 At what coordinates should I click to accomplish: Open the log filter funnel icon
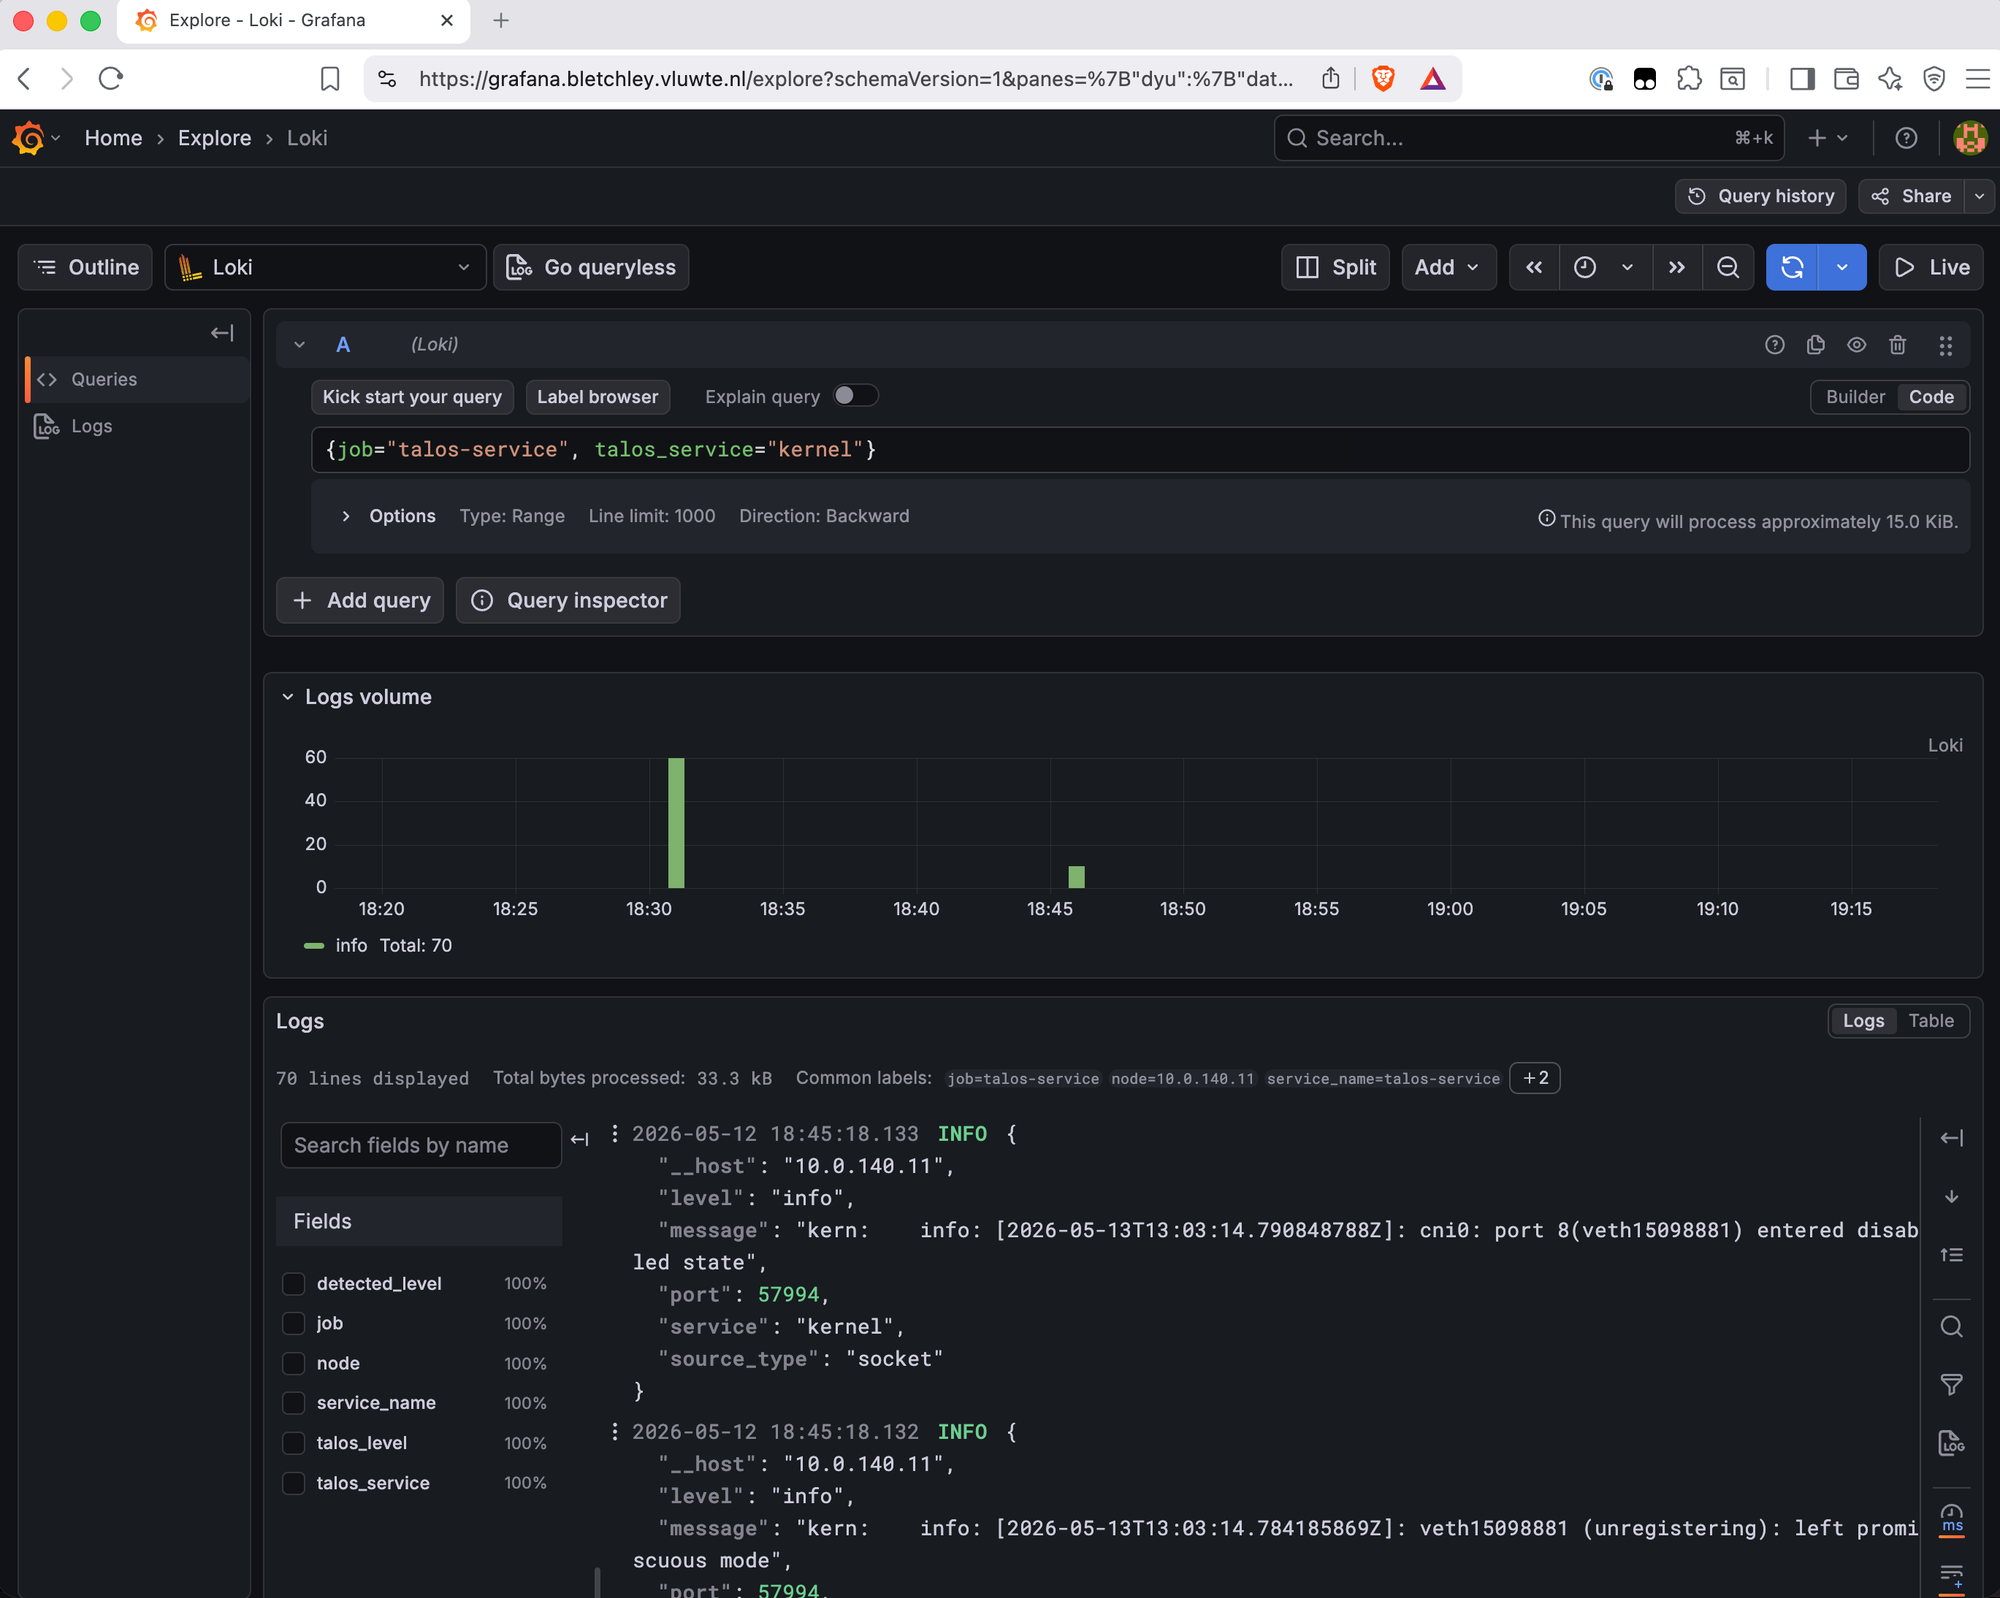1951,1385
